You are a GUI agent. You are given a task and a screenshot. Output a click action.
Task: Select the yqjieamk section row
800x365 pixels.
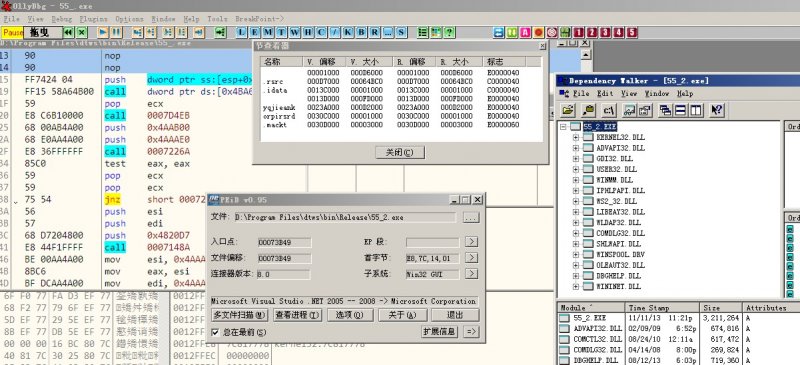click(401, 107)
